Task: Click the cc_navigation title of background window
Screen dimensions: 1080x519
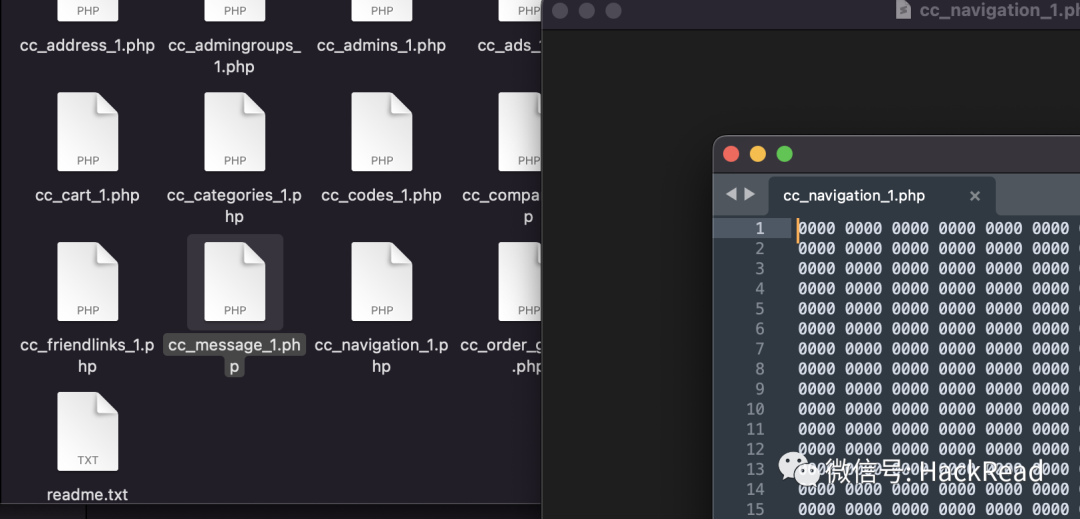Action: coord(999,10)
